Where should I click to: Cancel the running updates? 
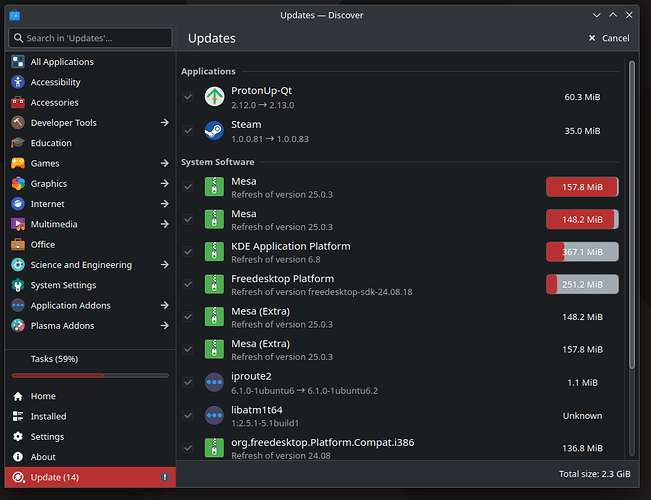click(x=608, y=38)
